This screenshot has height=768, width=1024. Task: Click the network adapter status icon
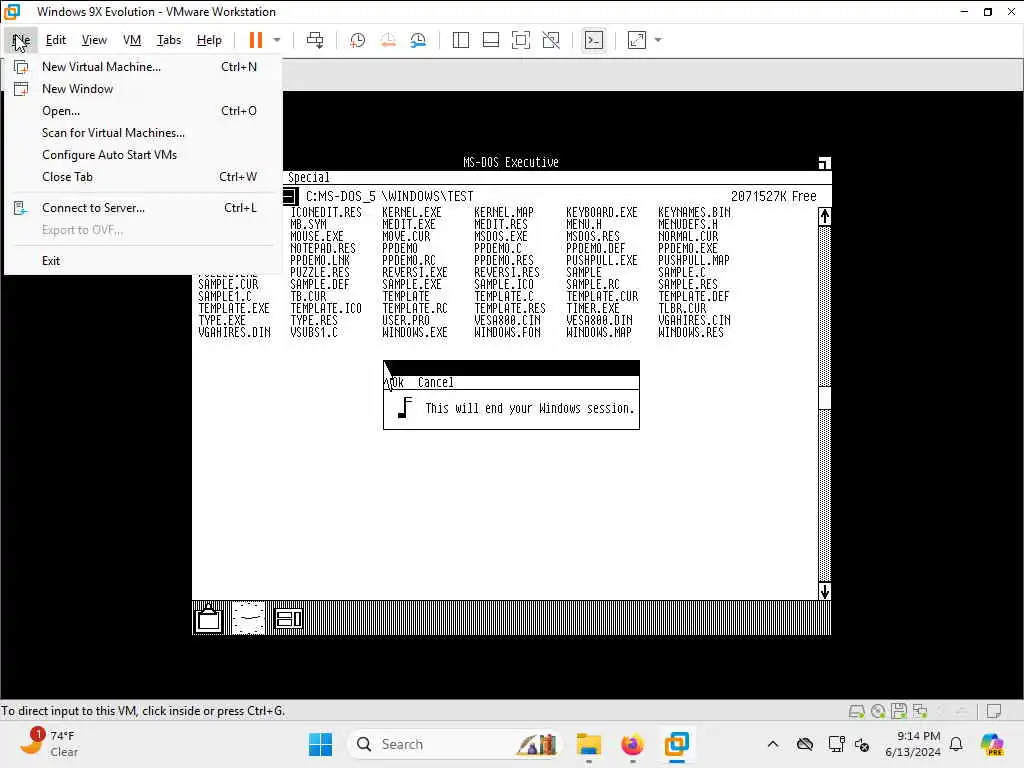click(x=920, y=711)
